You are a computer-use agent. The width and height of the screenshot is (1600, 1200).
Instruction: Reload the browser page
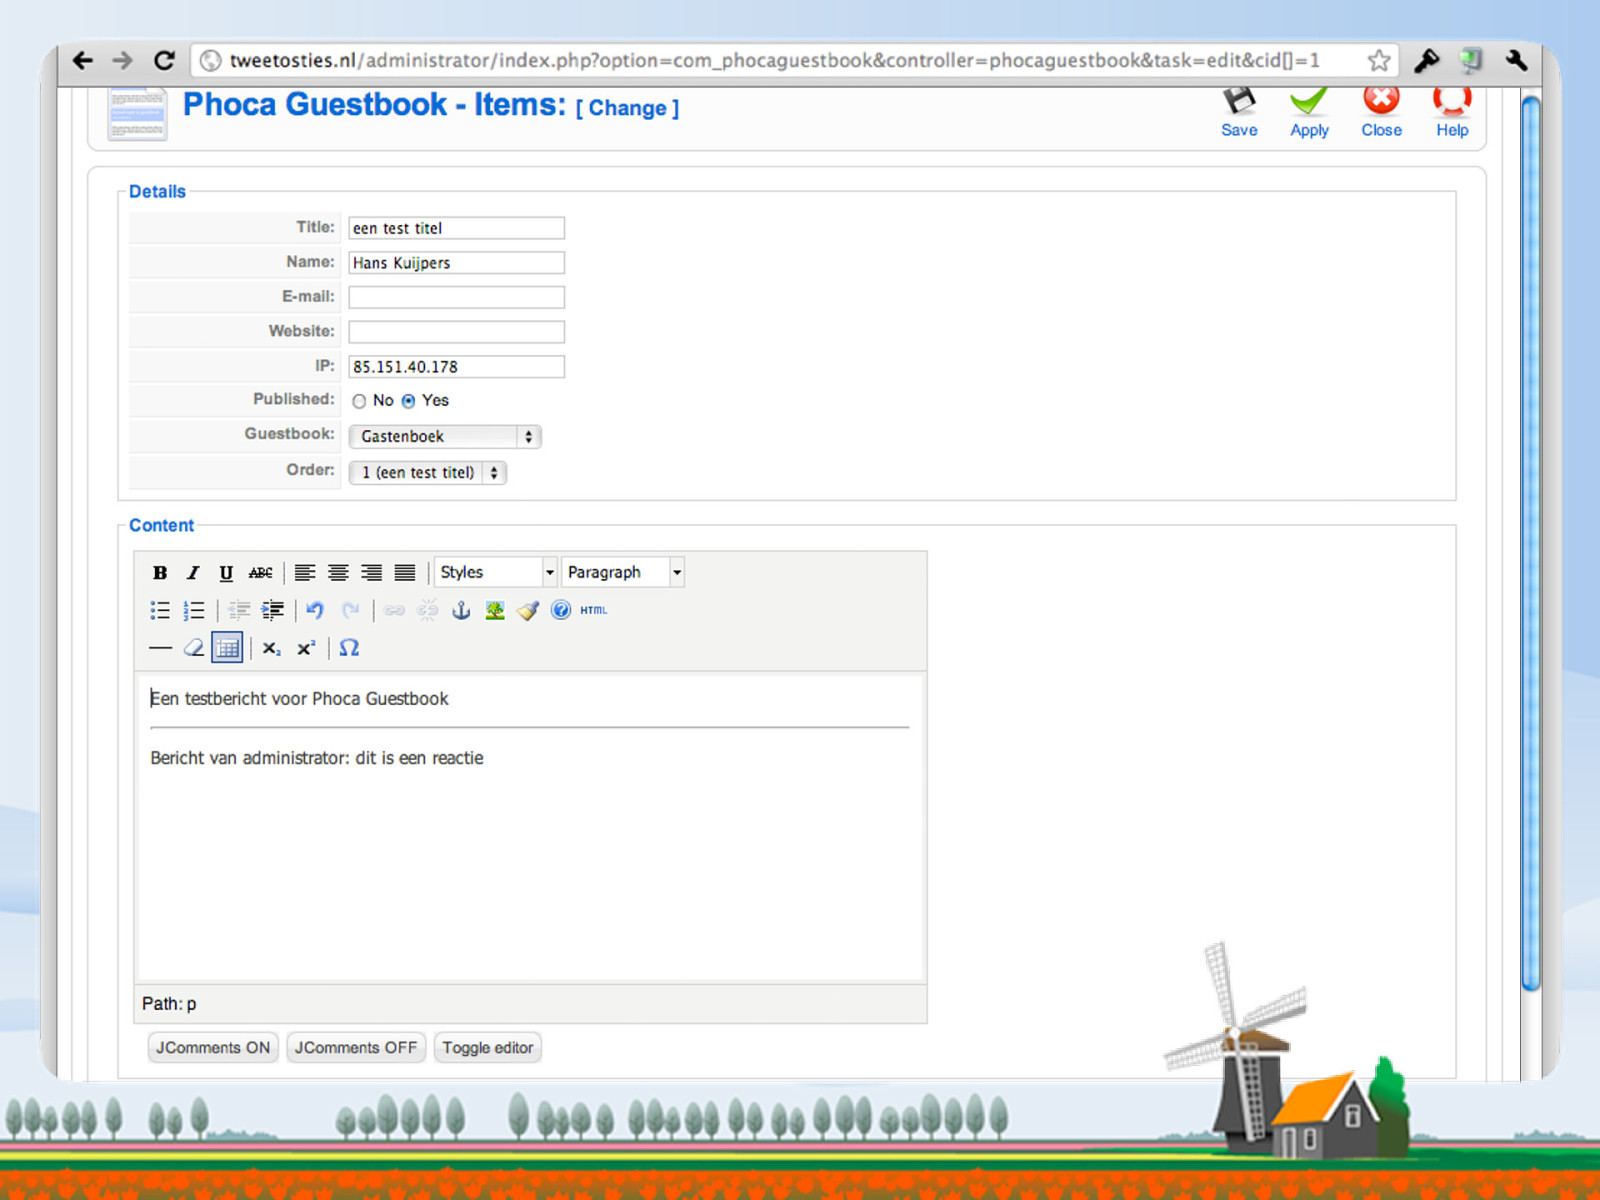165,60
